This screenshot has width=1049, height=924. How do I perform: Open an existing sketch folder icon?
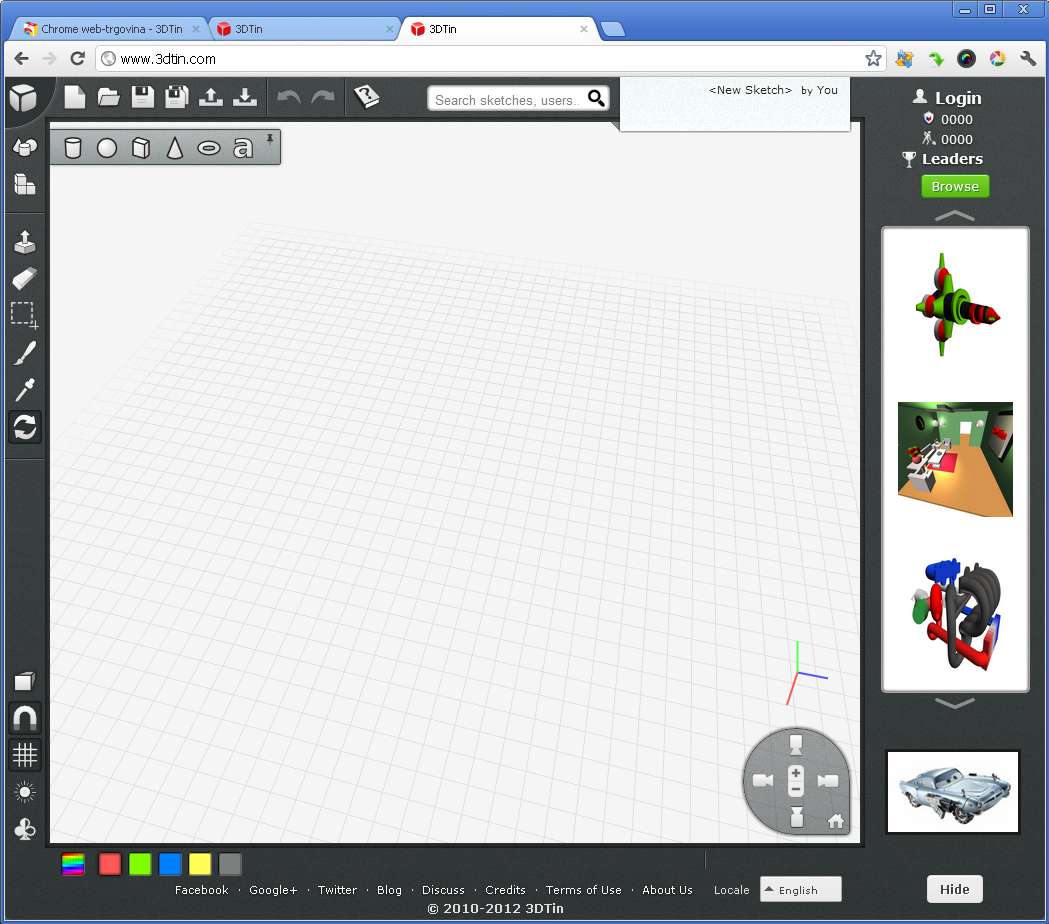[x=108, y=98]
